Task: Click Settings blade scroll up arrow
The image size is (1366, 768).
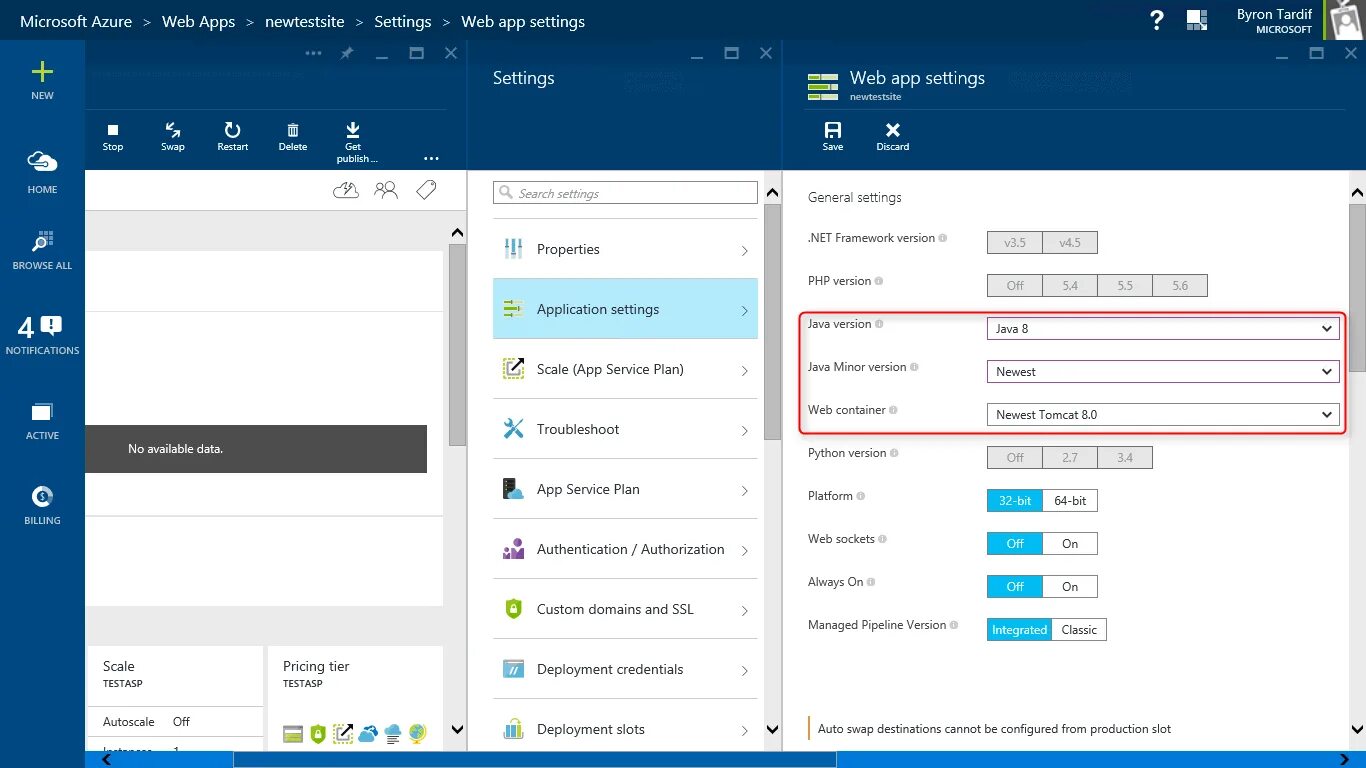Action: (772, 192)
